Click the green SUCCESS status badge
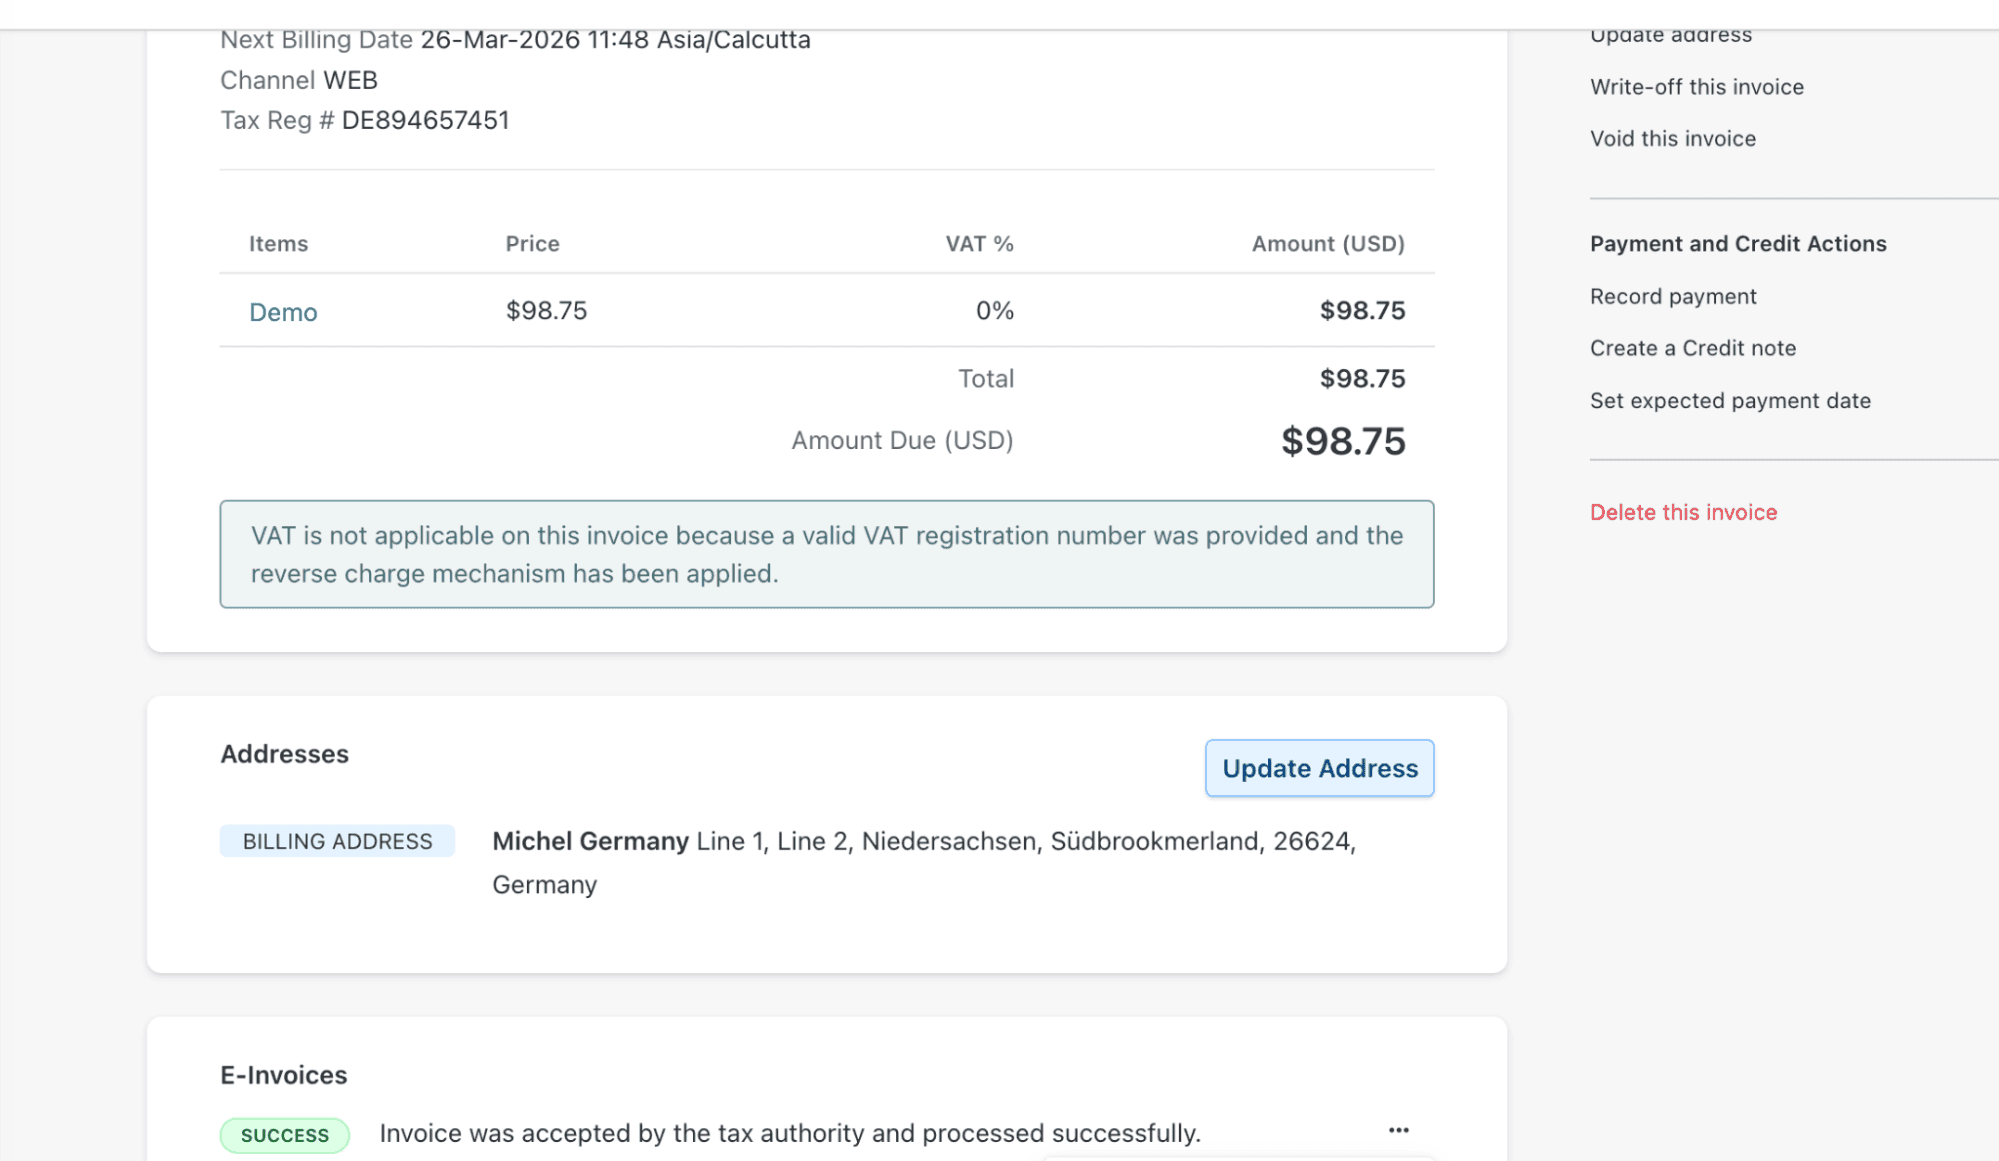Screen dimensions: 1999x1161 [285, 1135]
